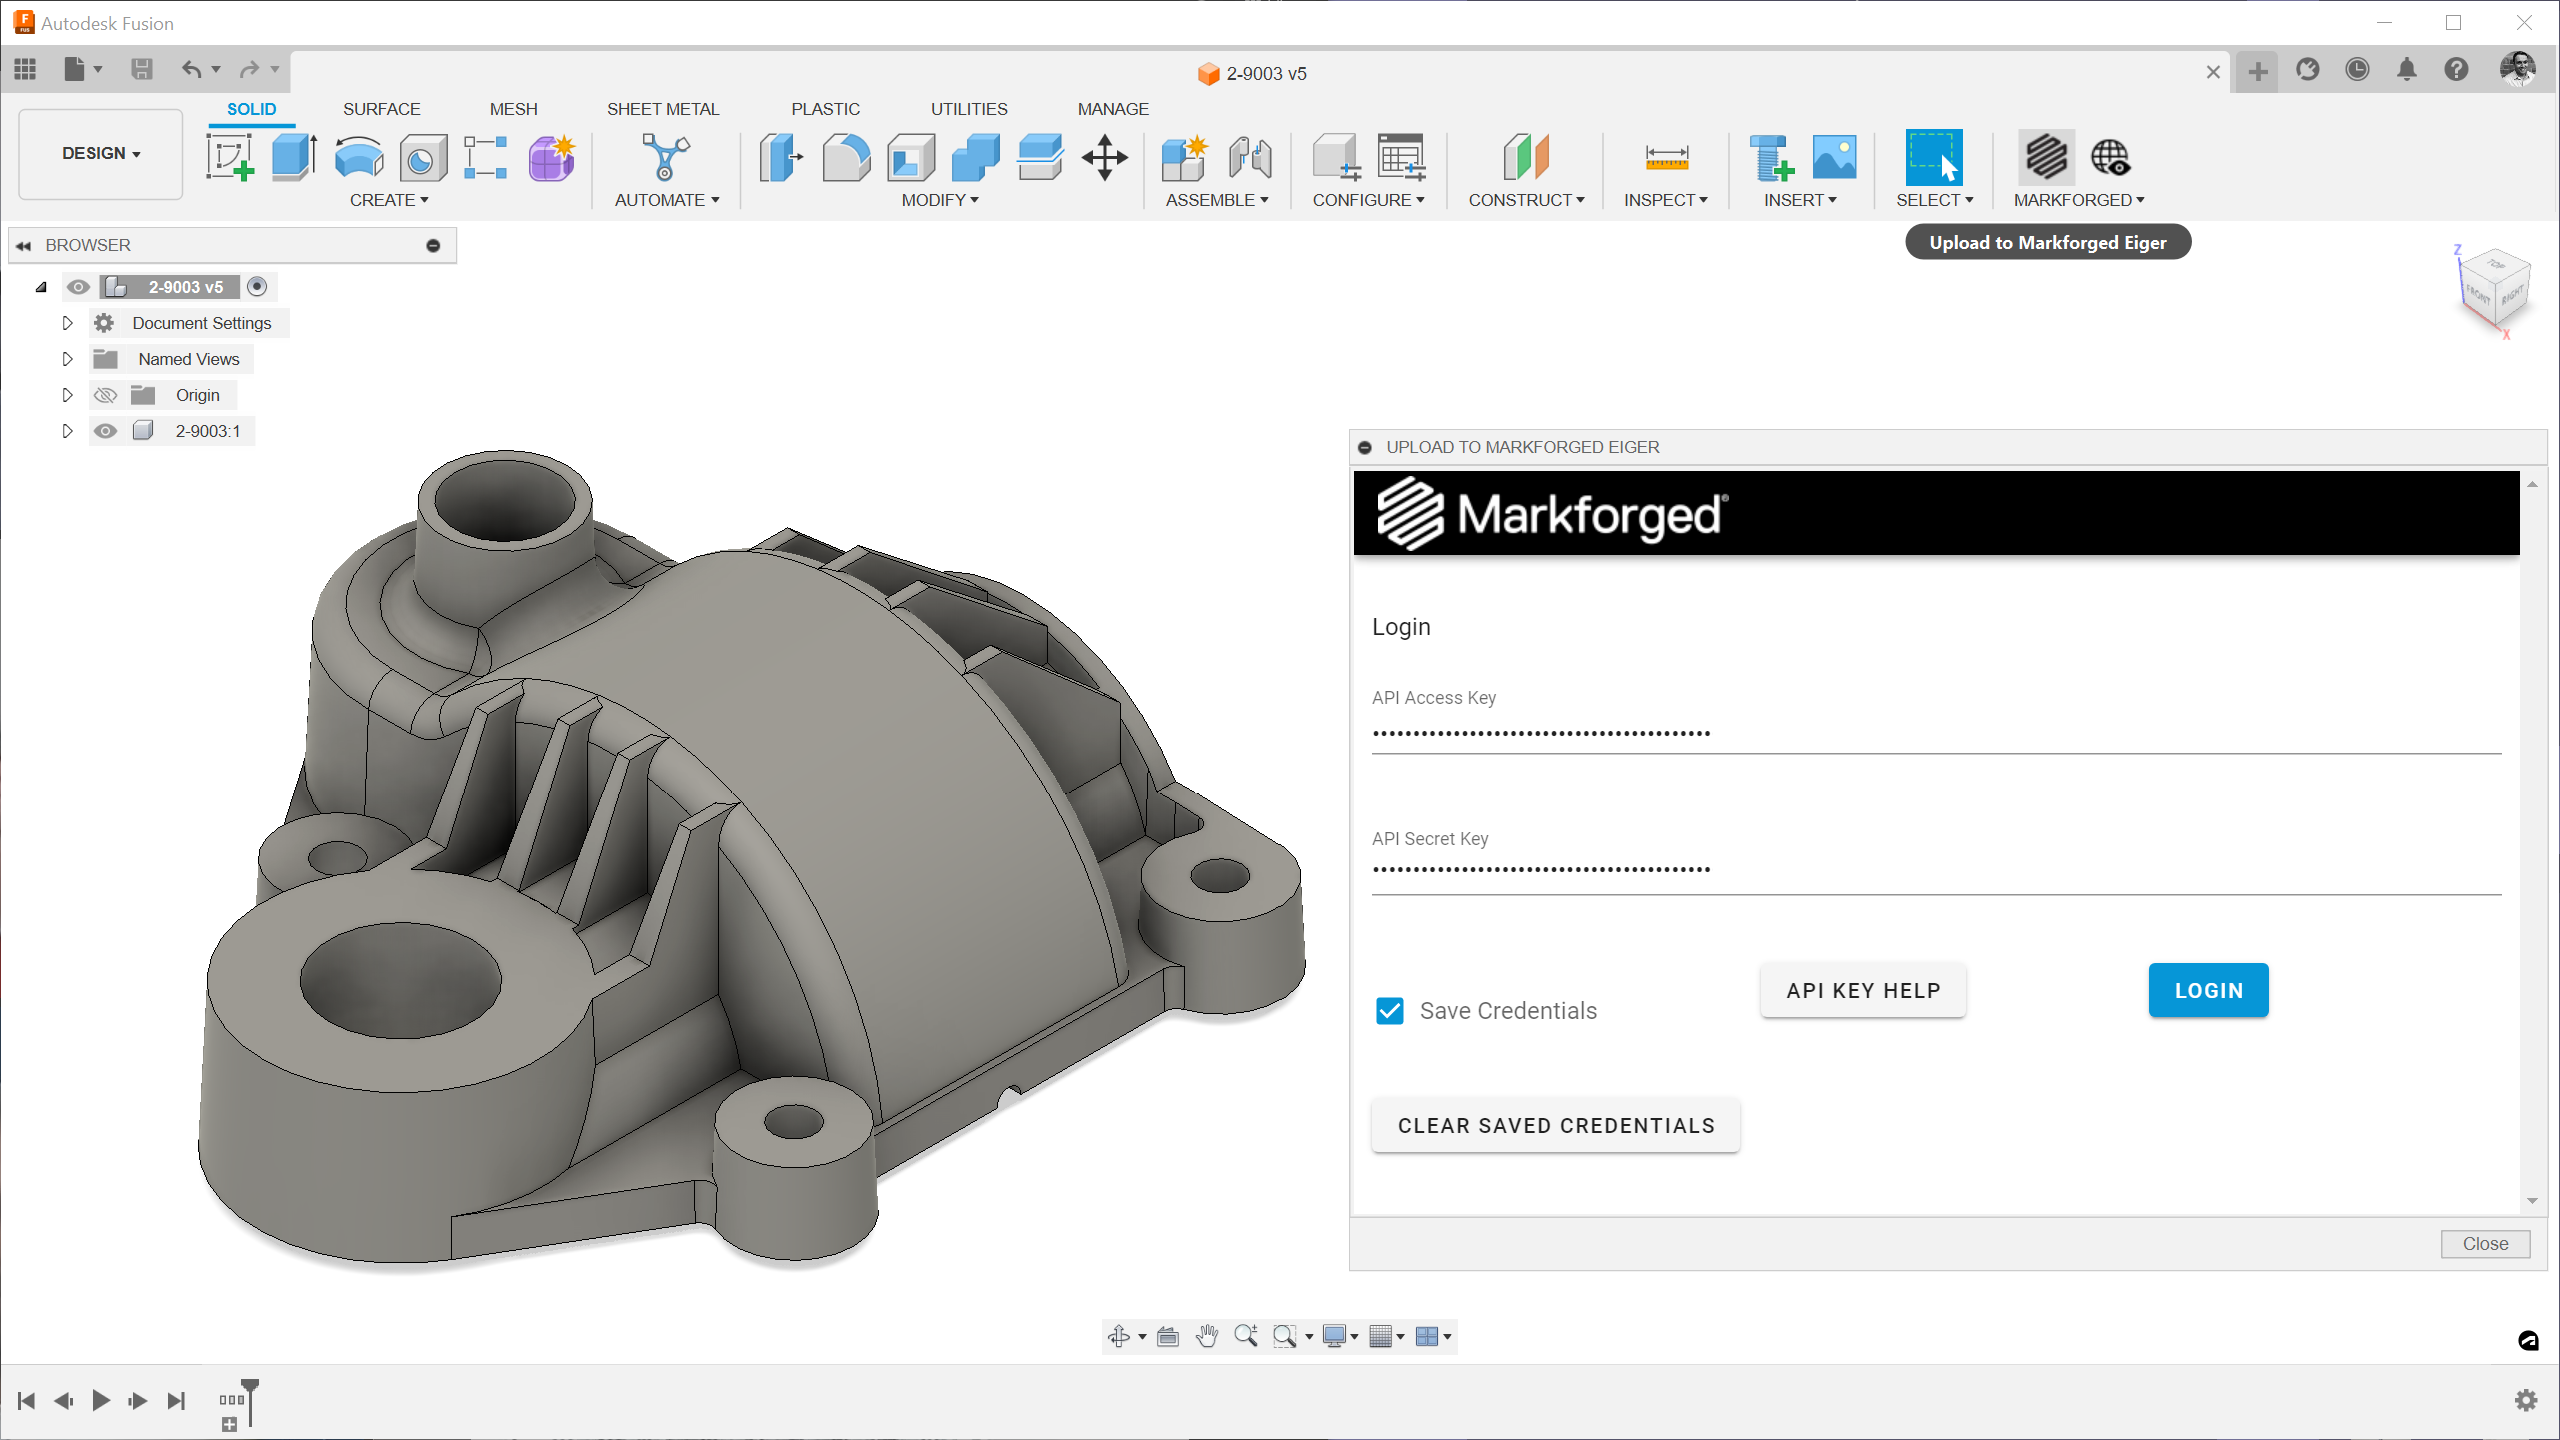Open the Measure tool under Inspect
Screen dimensions: 2560x1440
pos(1666,158)
